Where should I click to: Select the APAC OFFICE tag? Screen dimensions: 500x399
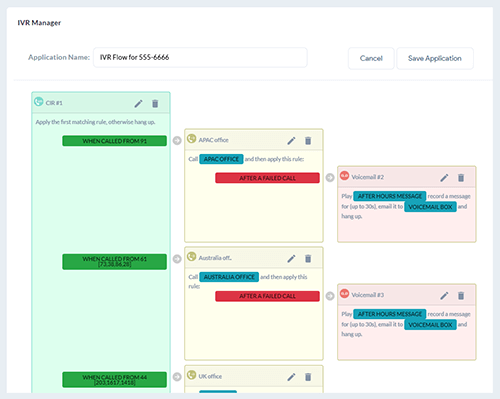point(221,159)
